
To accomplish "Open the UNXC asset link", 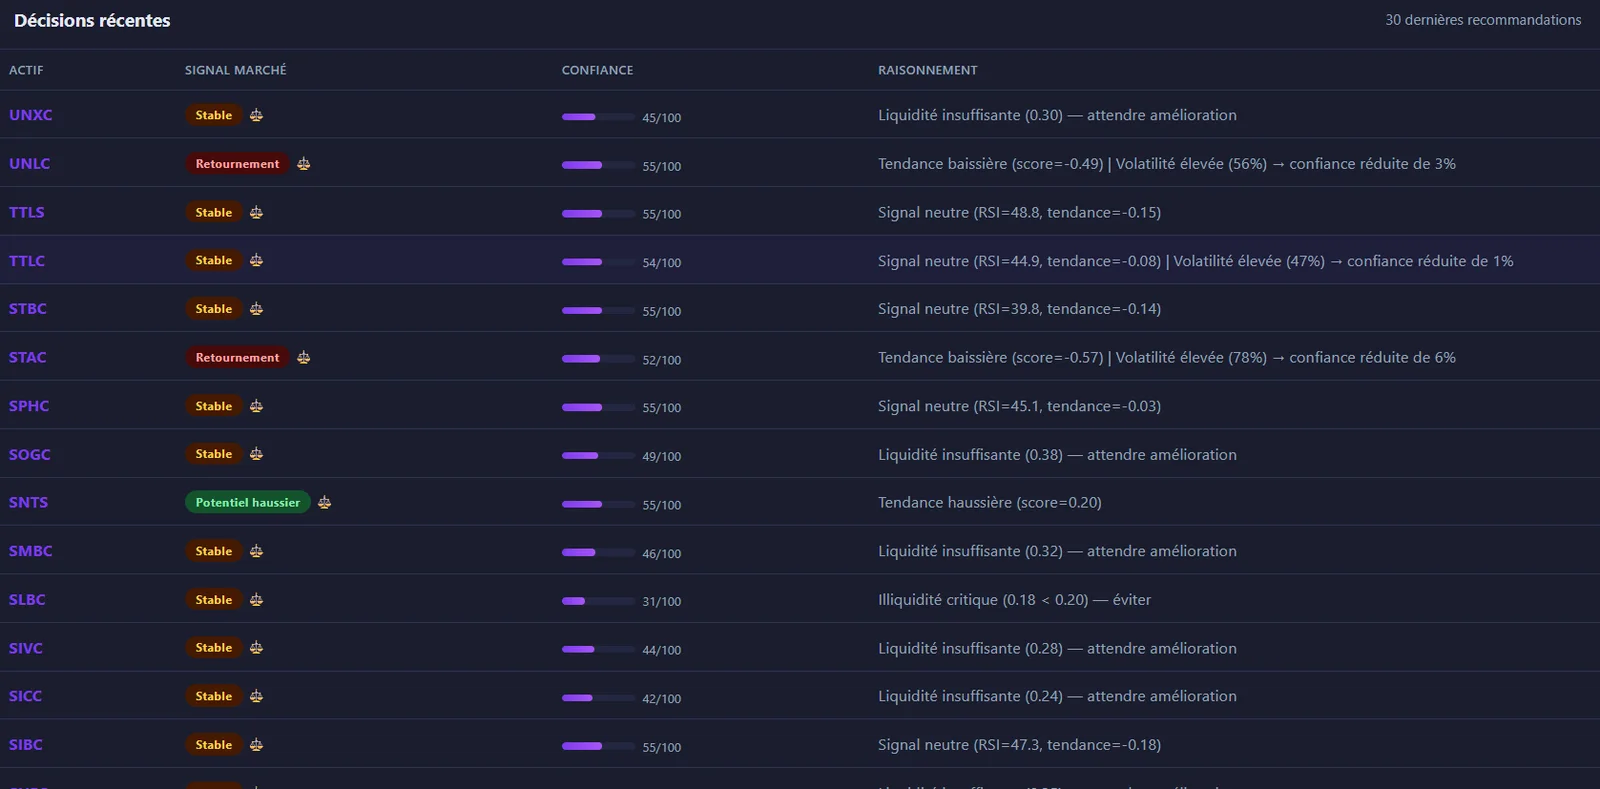I will pos(31,115).
